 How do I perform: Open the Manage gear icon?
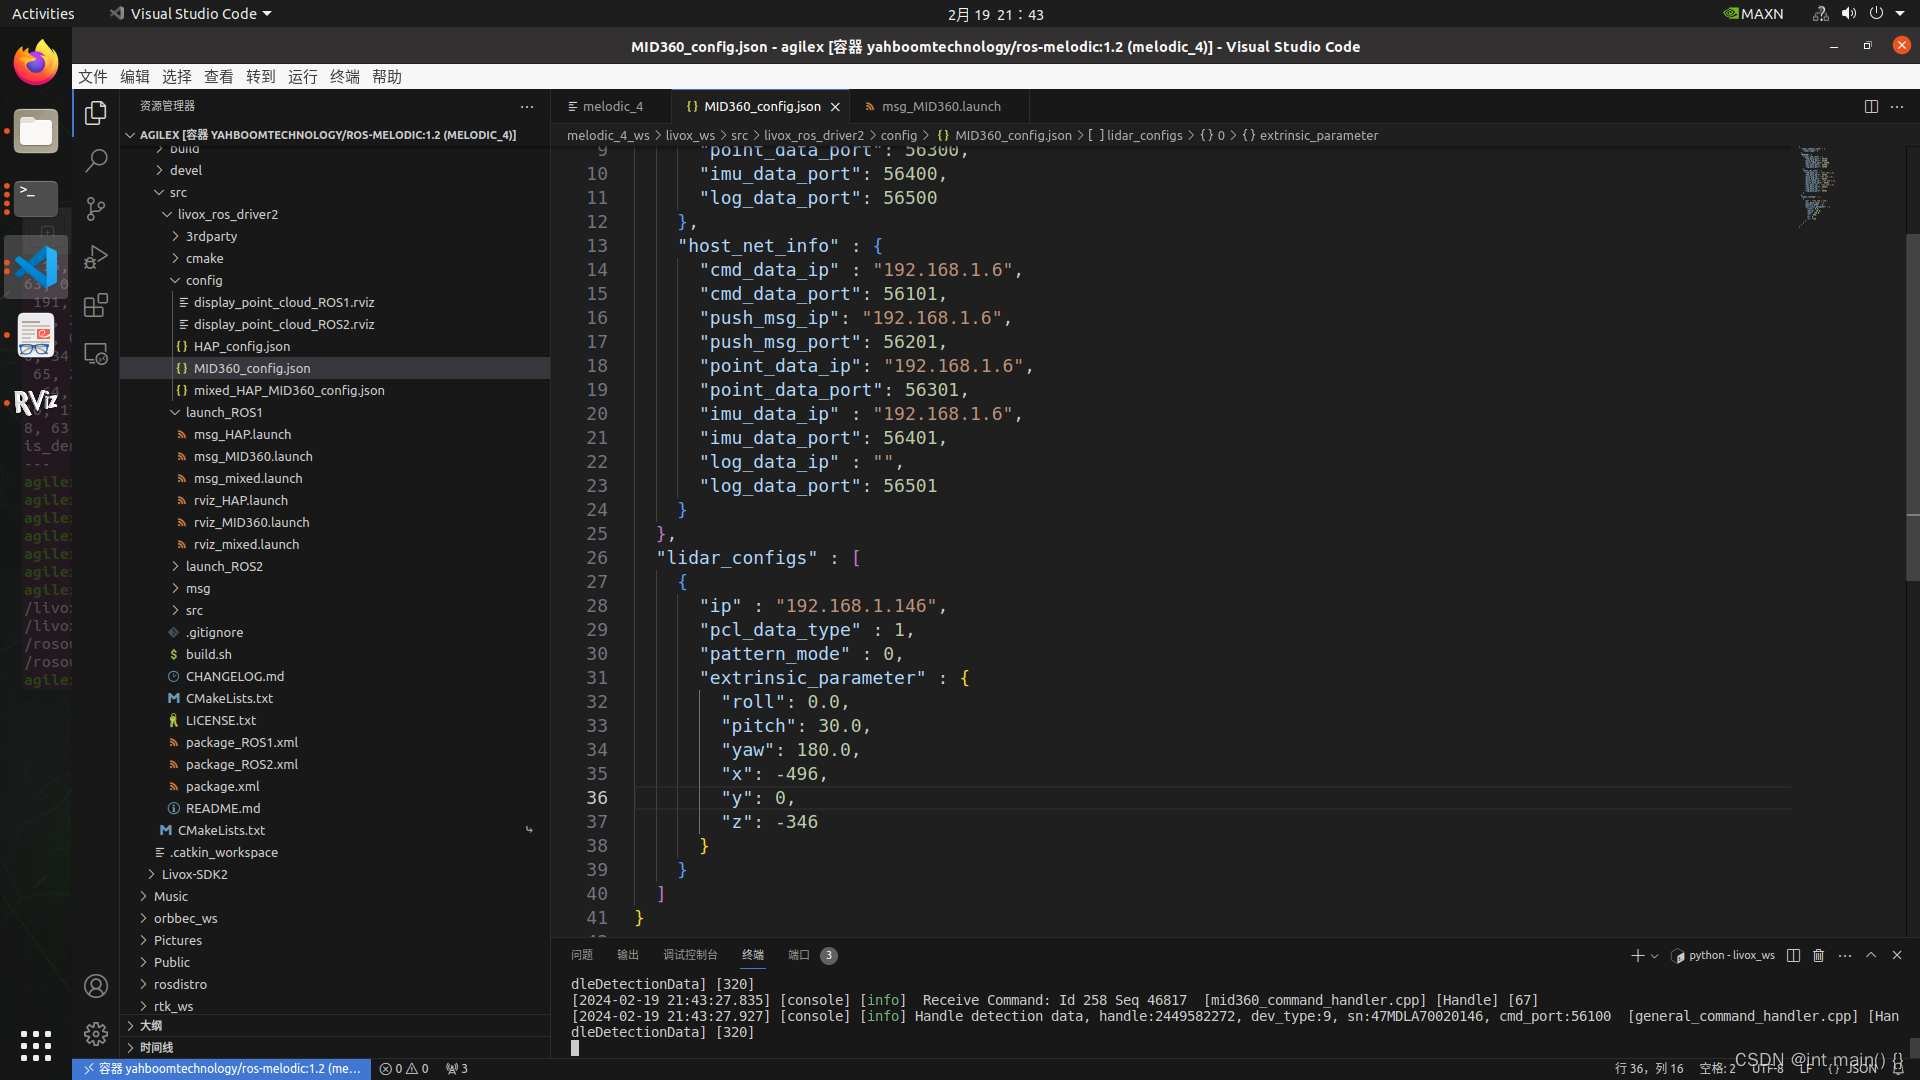tap(96, 1033)
